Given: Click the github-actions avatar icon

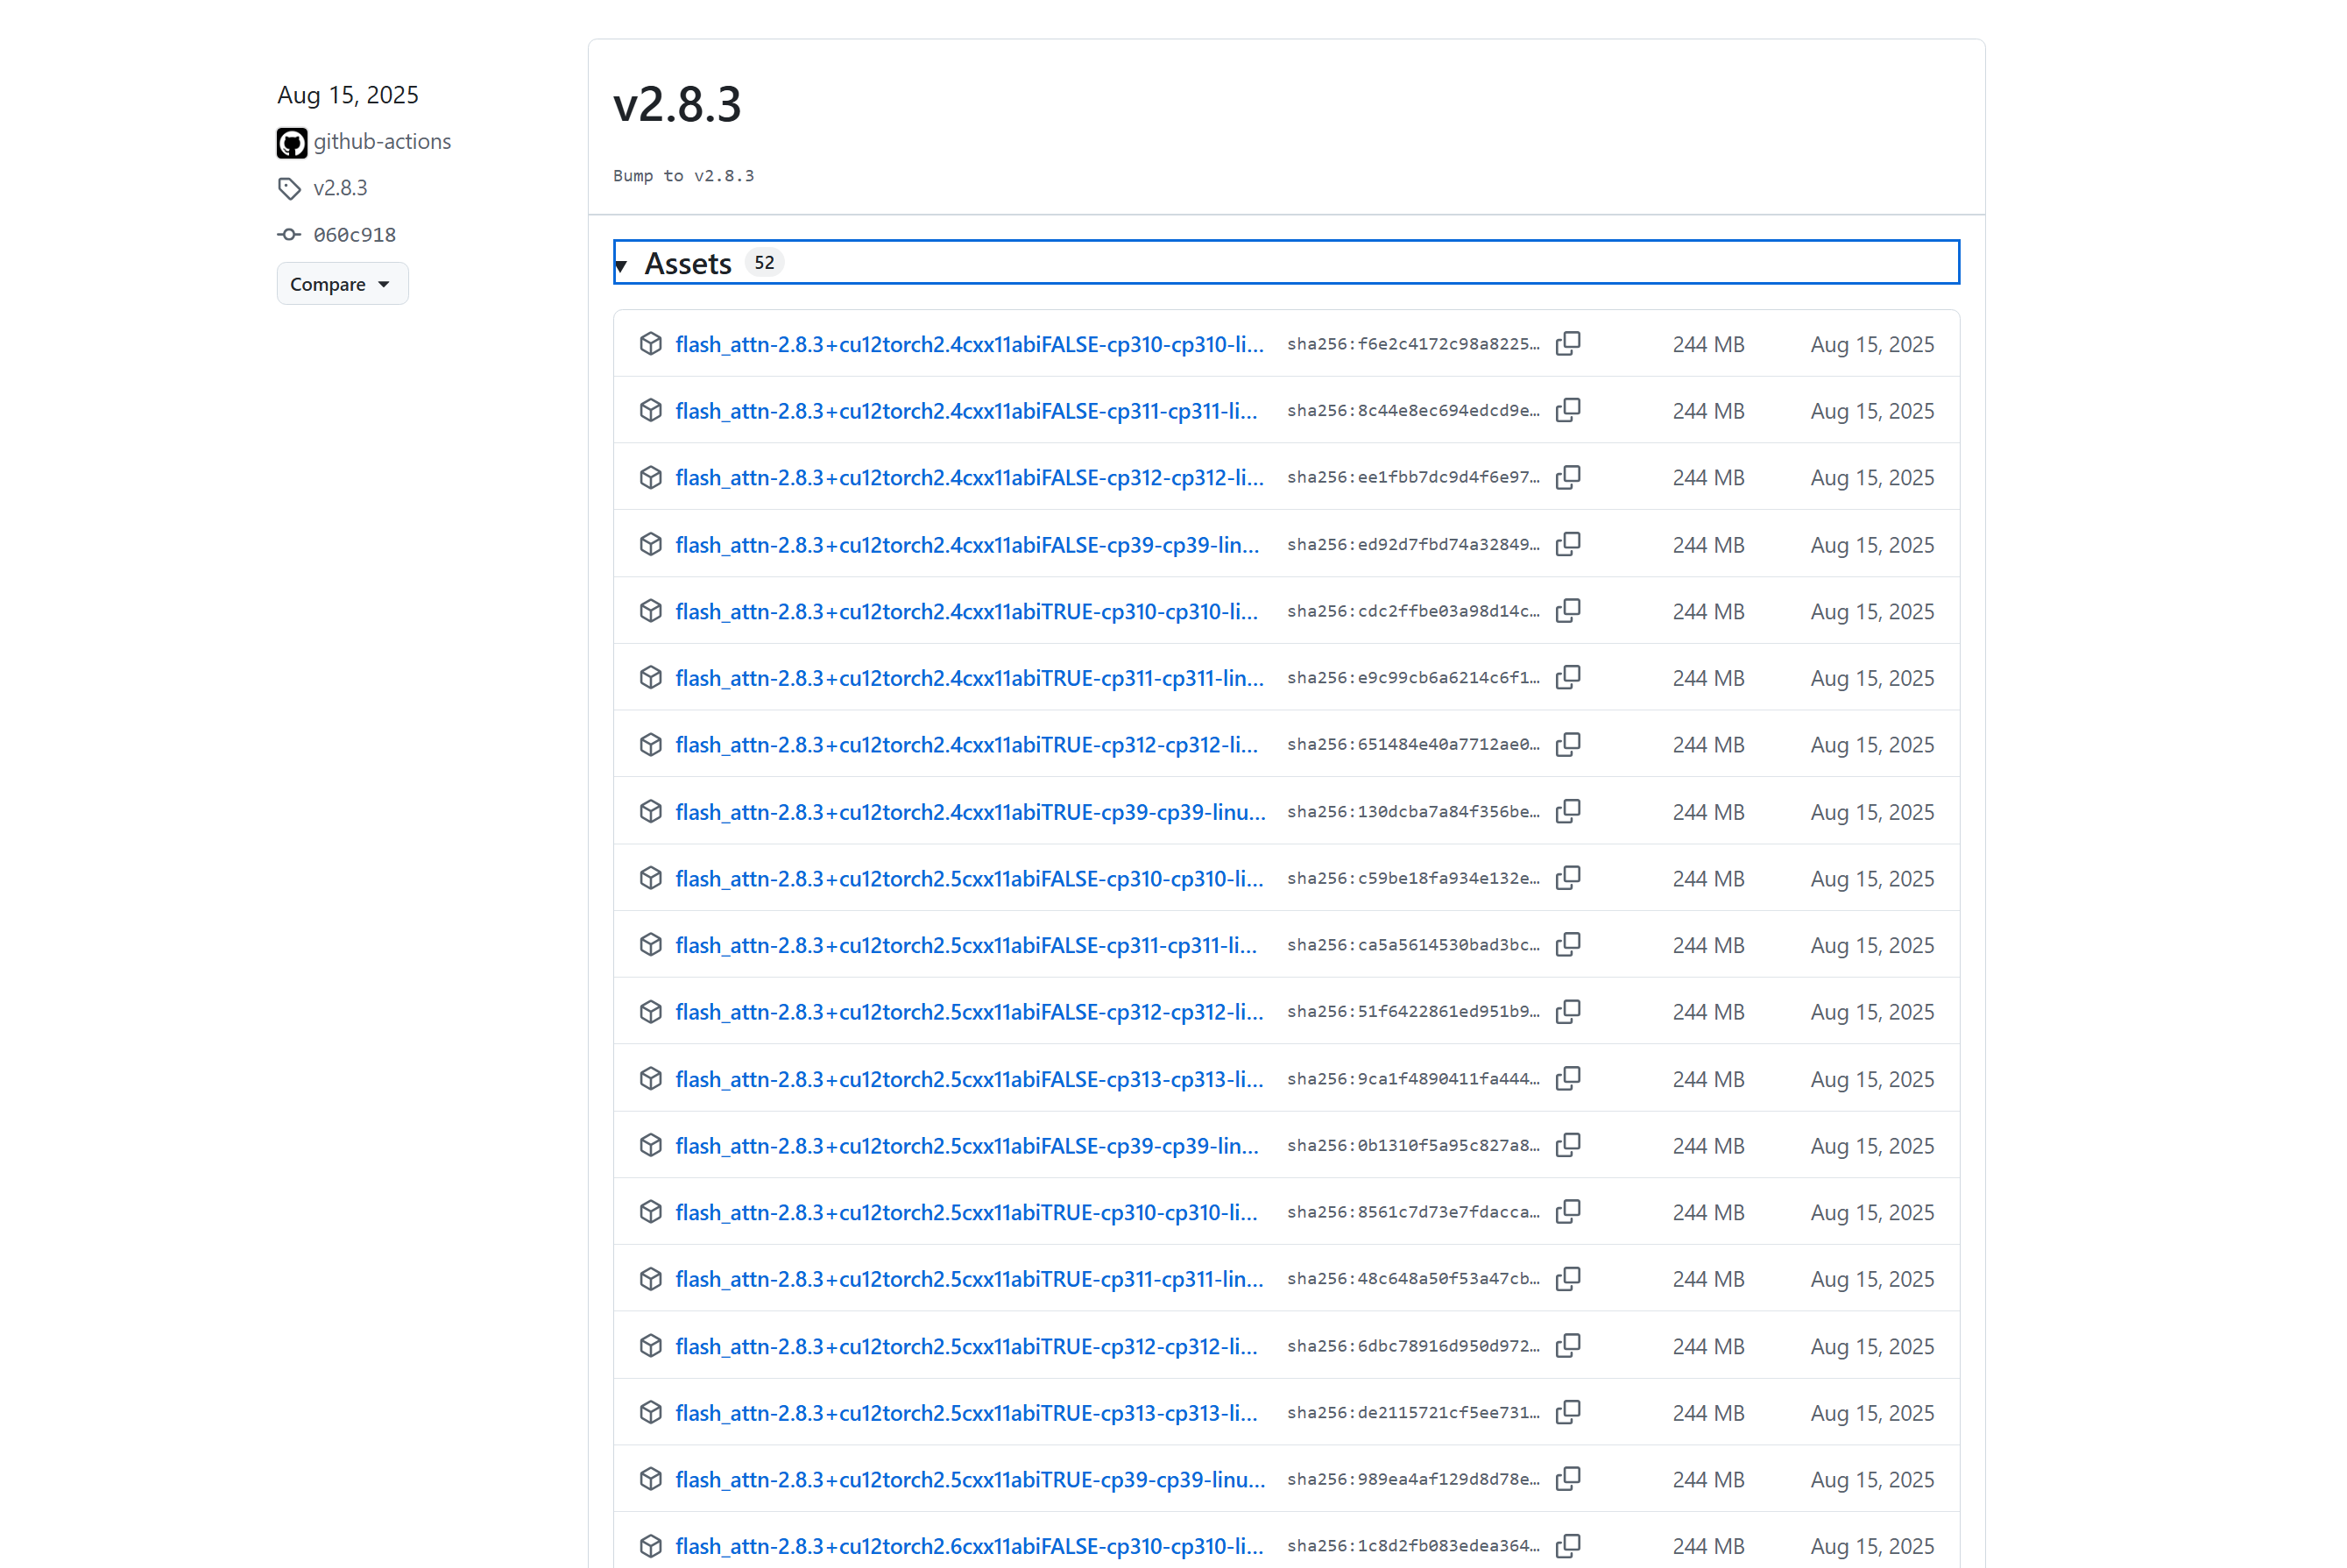Looking at the screenshot, I should [x=291, y=143].
